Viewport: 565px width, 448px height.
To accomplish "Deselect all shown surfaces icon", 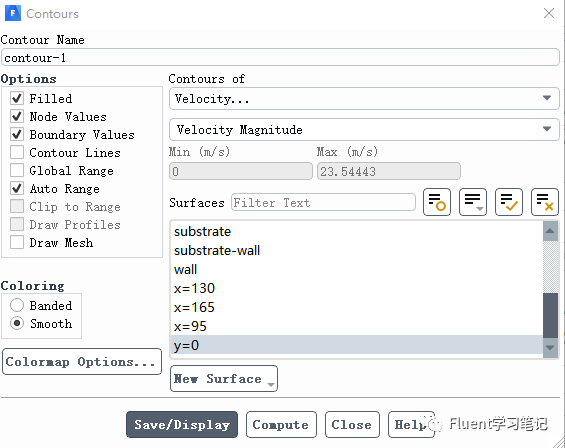I will pos(545,202).
